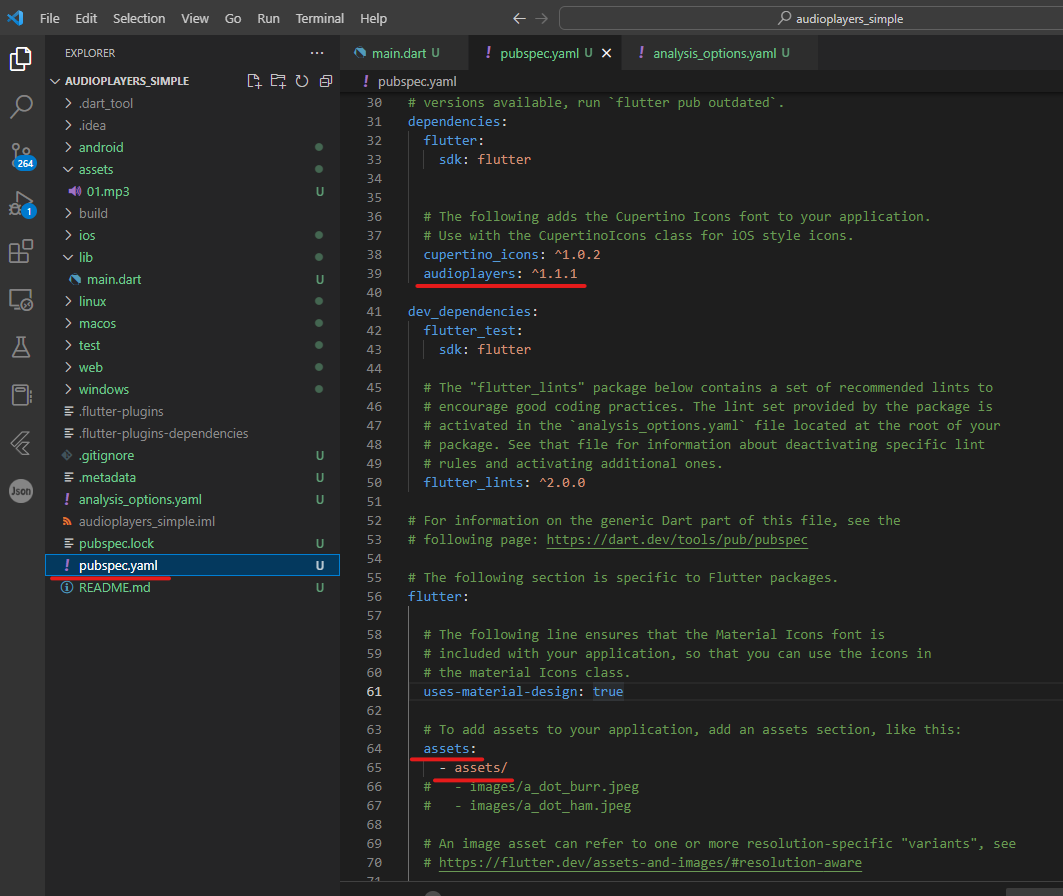Open the Run menu
Screen dimensions: 1063x896
(268, 18)
